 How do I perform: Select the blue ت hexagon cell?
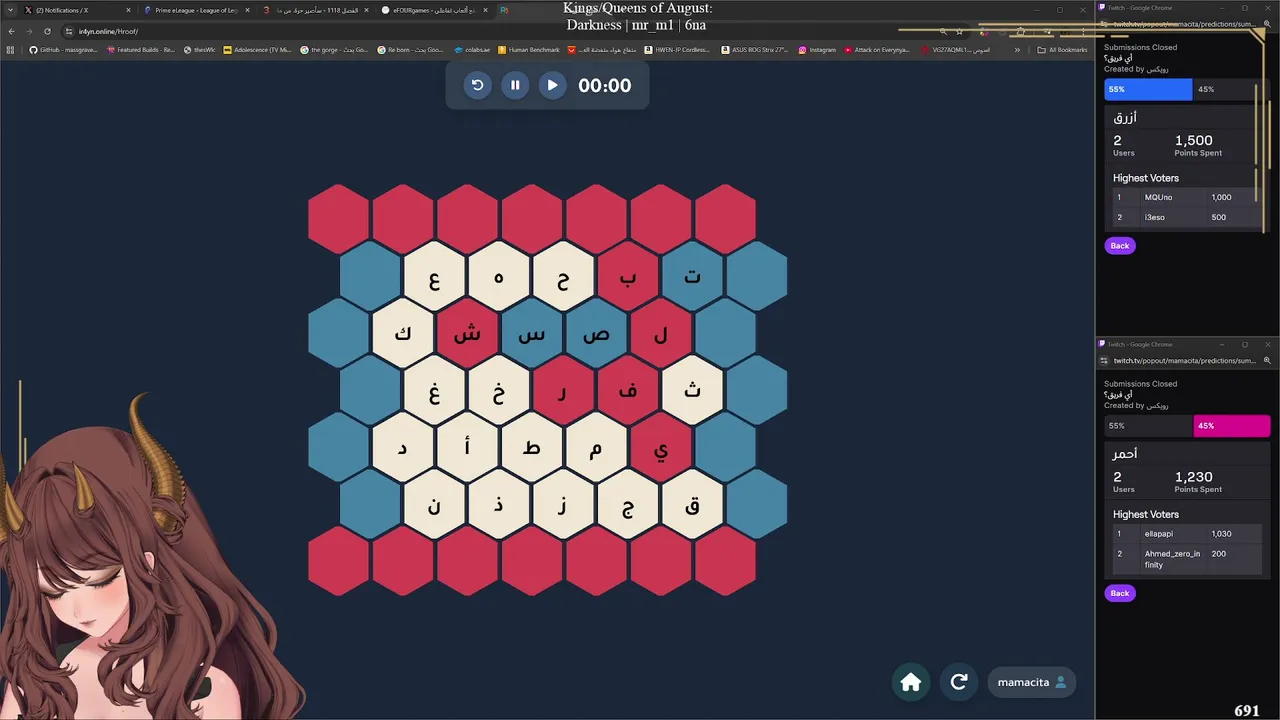point(692,276)
